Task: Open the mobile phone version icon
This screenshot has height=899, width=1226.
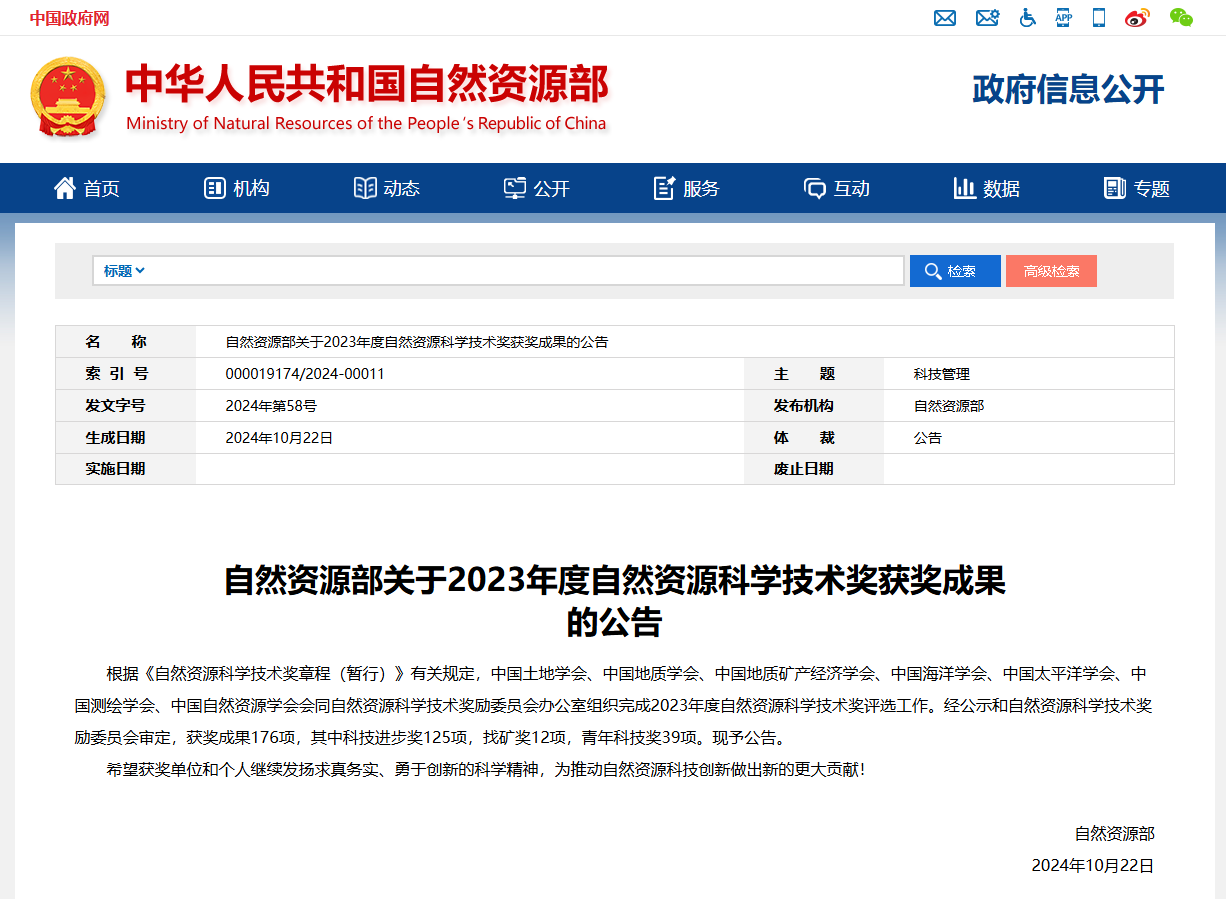Action: pyautogui.click(x=1099, y=18)
